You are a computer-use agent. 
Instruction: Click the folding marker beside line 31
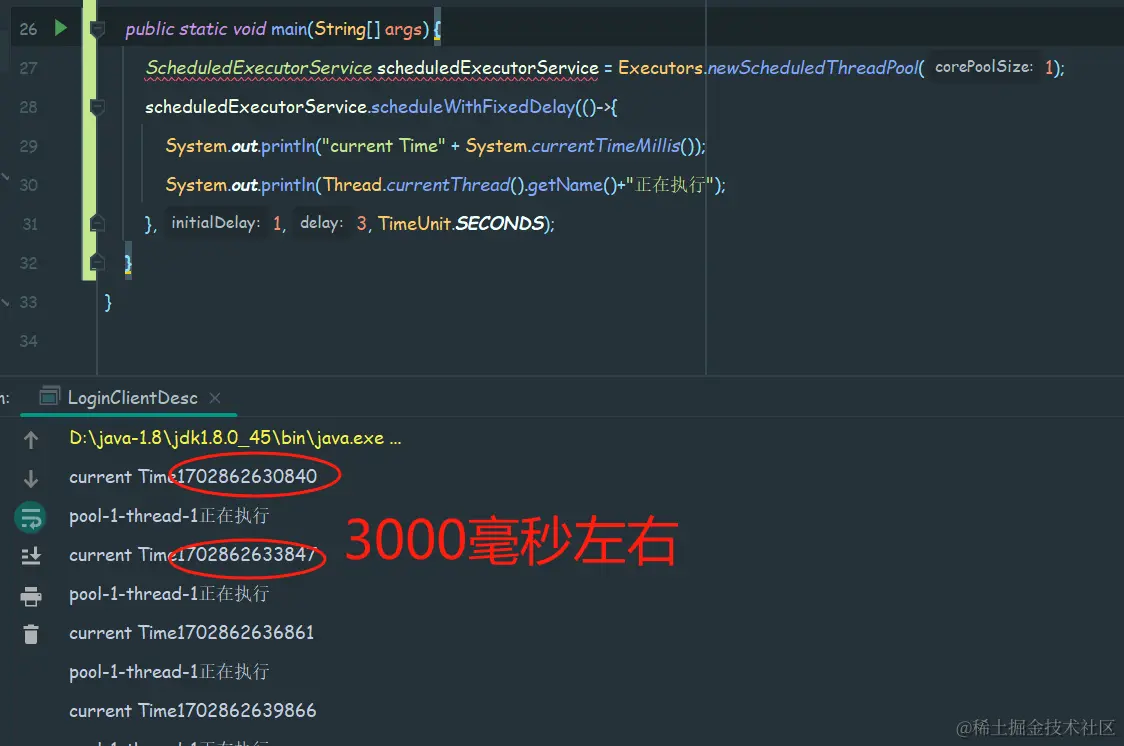click(x=96, y=223)
